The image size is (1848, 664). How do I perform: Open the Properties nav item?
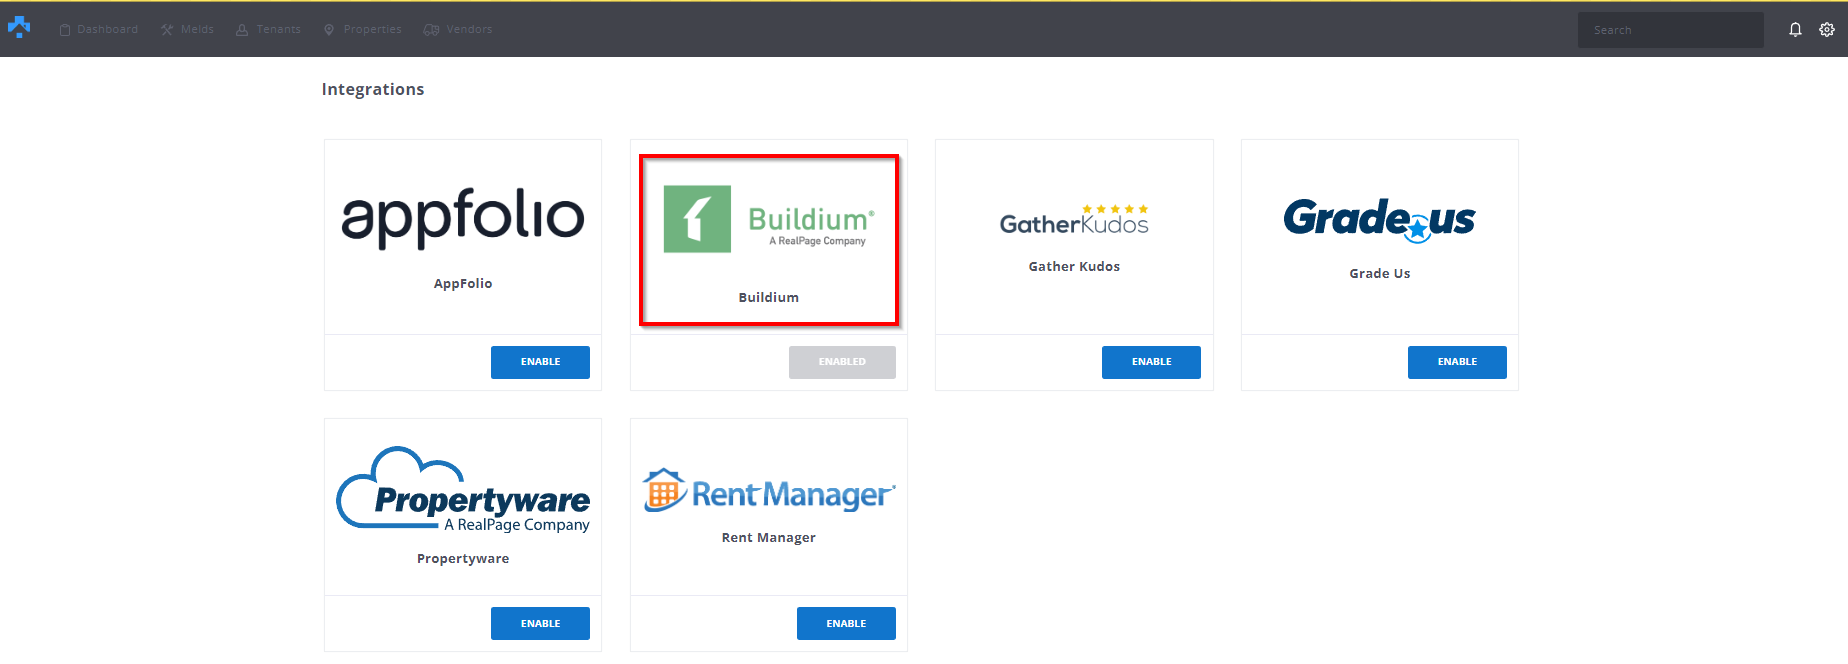coord(362,30)
